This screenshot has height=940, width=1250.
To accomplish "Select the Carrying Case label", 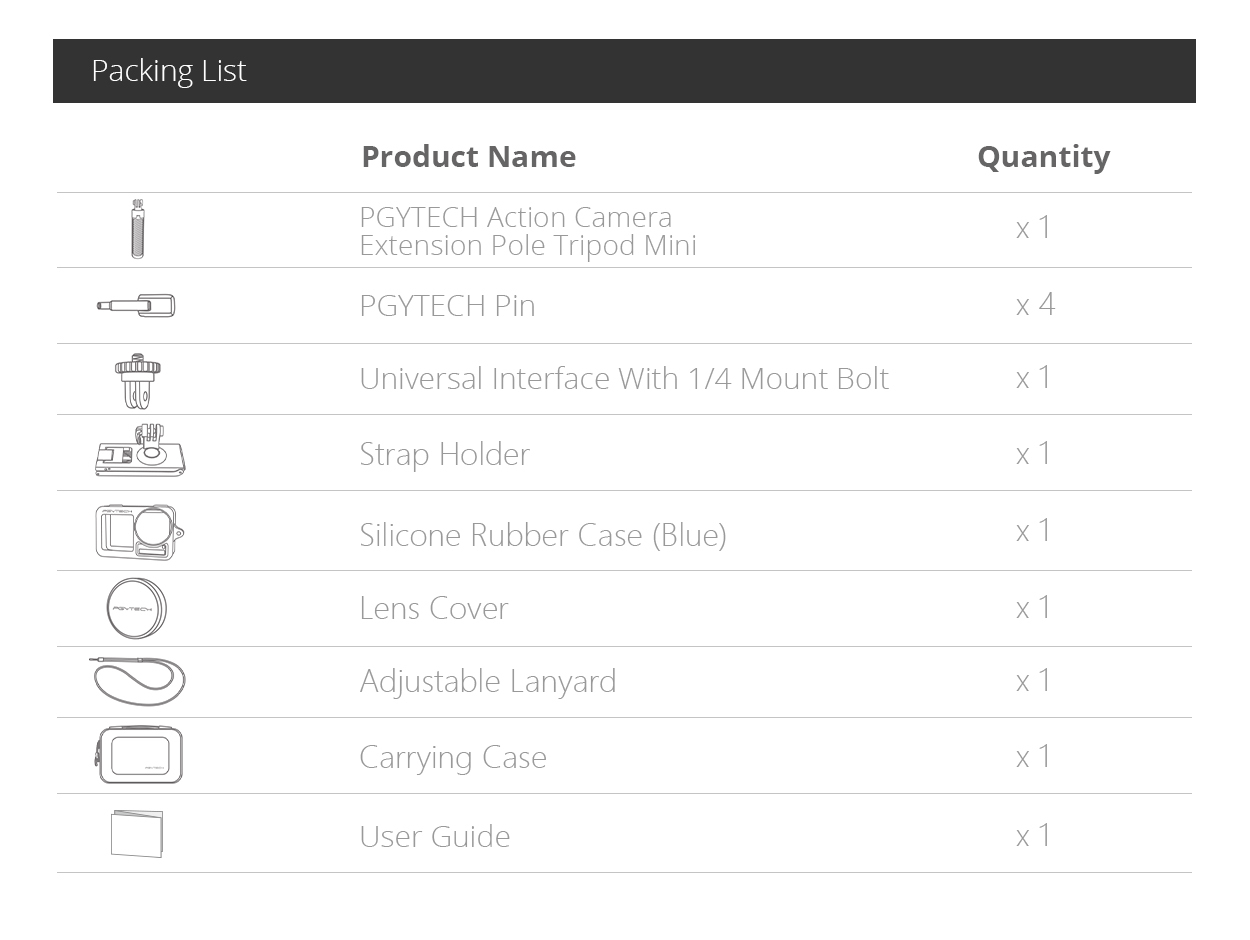I will tap(453, 757).
